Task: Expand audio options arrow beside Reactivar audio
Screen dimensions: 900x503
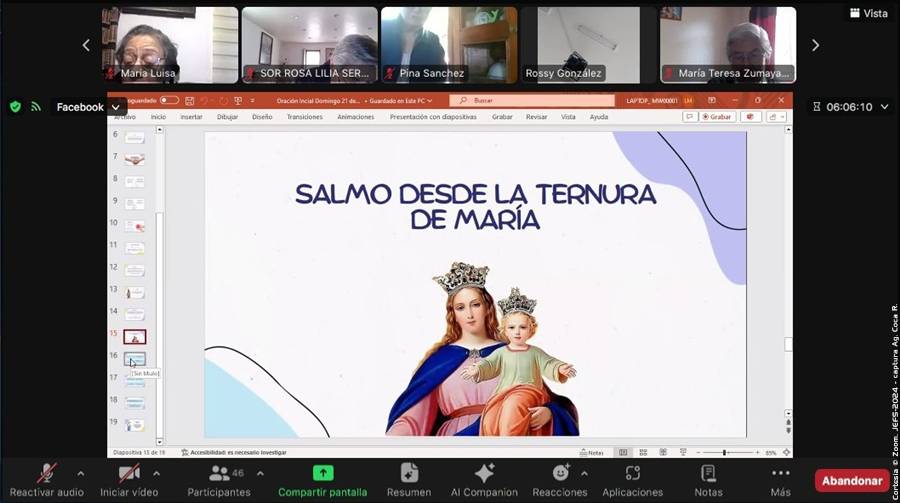Action: click(80, 474)
